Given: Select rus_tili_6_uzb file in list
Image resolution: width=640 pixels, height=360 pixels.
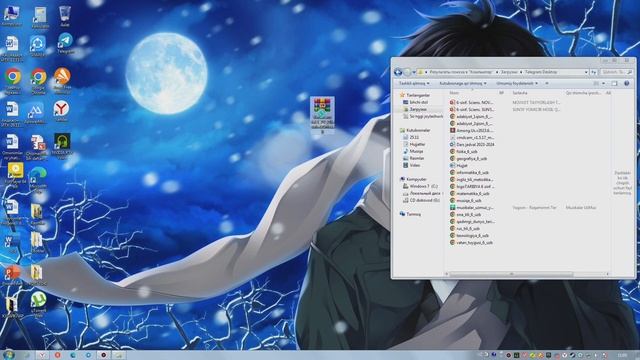Looking at the screenshot, I should tap(465, 229).
